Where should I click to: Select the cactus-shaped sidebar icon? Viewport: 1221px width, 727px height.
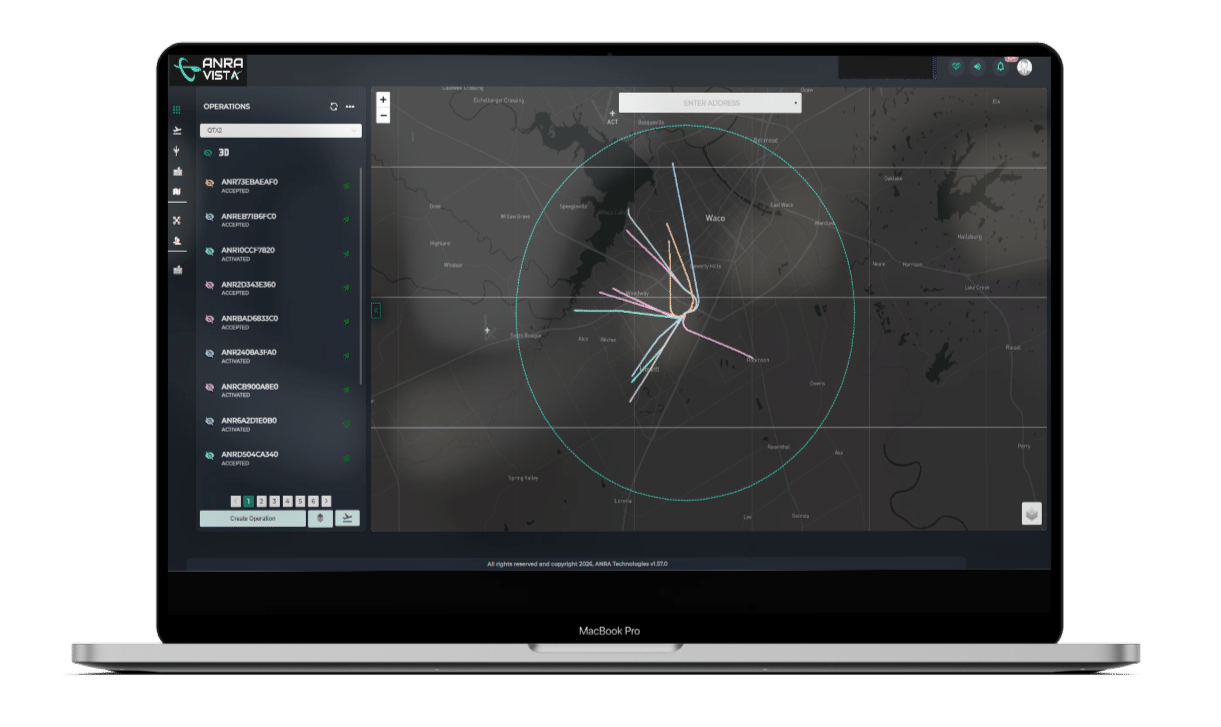pos(177,151)
